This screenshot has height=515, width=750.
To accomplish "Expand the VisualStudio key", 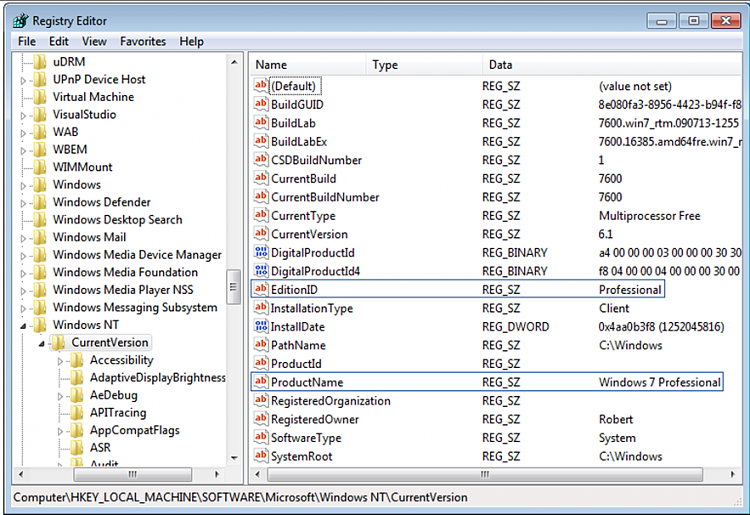I will (23, 115).
